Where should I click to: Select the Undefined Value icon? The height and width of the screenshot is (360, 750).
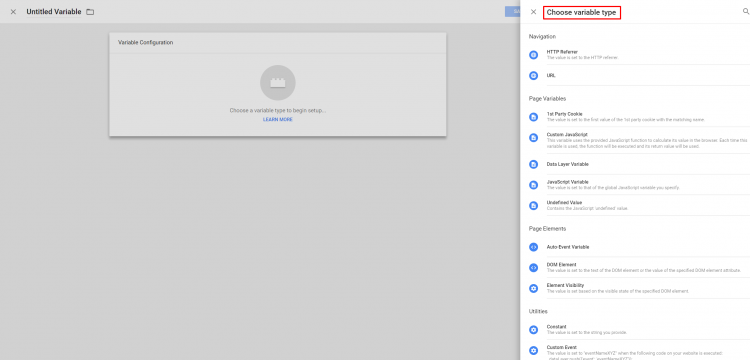coord(533,206)
